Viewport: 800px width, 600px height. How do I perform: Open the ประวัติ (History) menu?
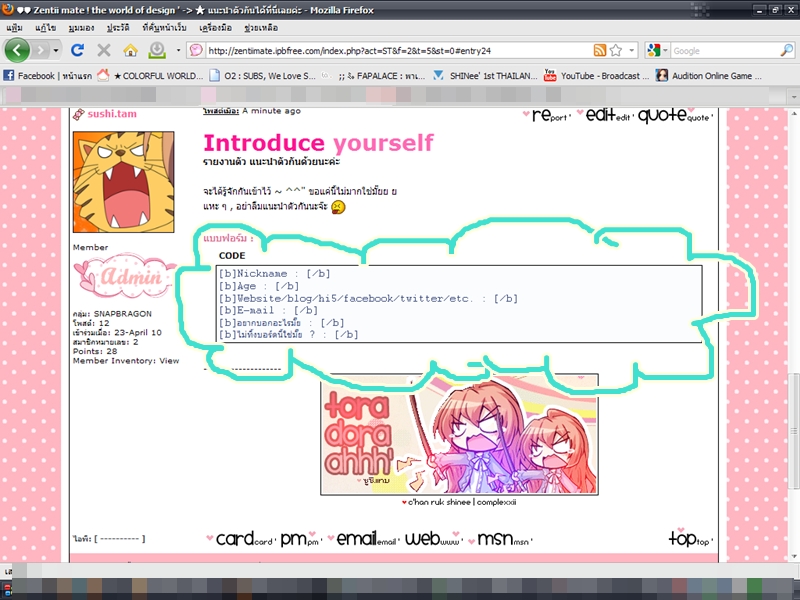118,28
